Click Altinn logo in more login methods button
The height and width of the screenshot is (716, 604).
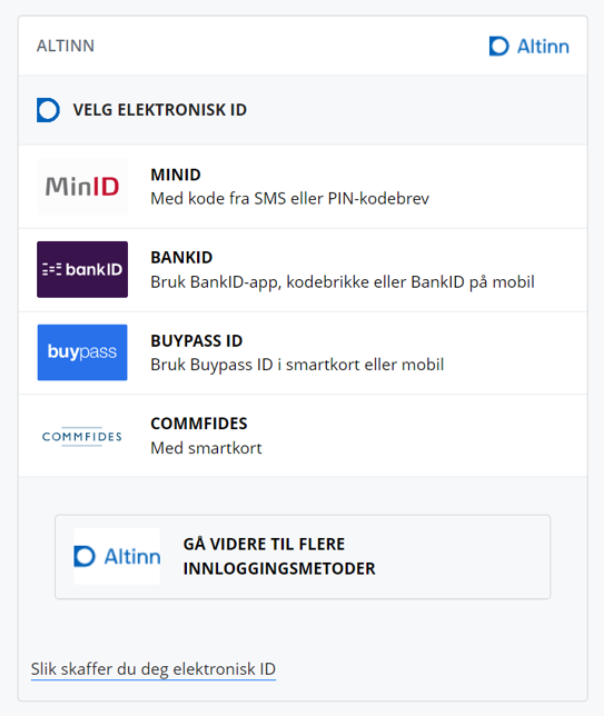click(117, 556)
